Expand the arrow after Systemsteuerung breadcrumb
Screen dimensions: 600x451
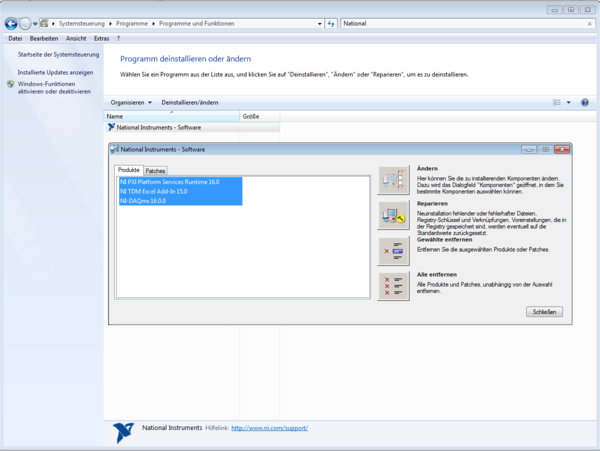[x=110, y=24]
